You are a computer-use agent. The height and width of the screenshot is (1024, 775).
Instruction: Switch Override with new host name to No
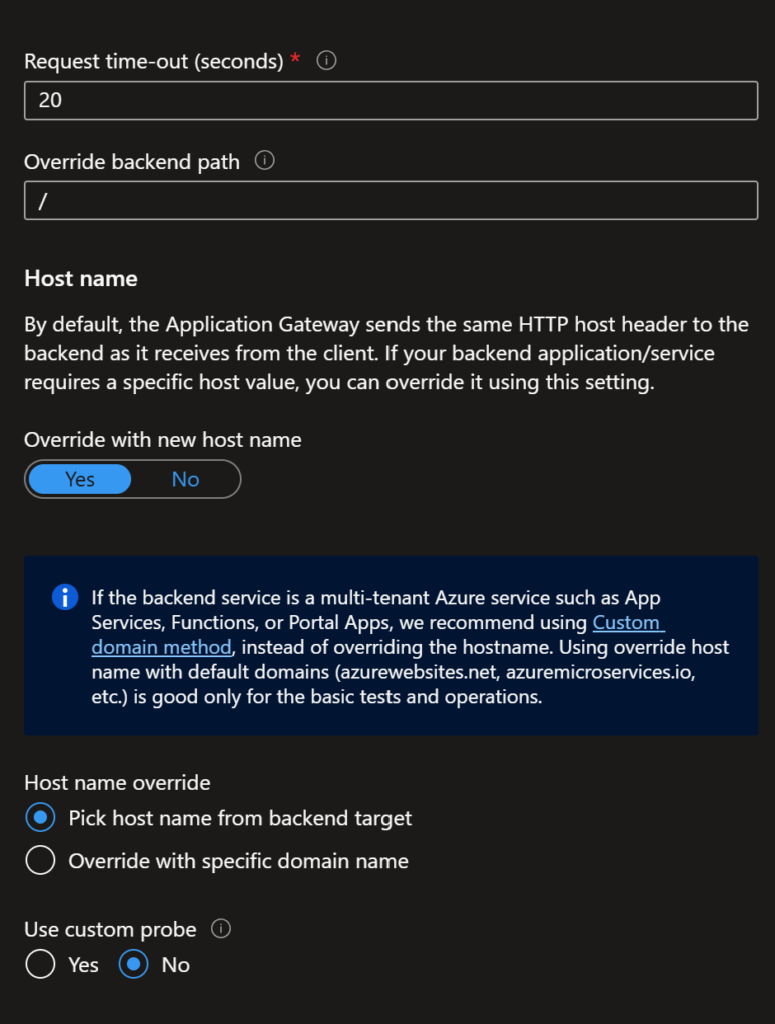tap(185, 479)
